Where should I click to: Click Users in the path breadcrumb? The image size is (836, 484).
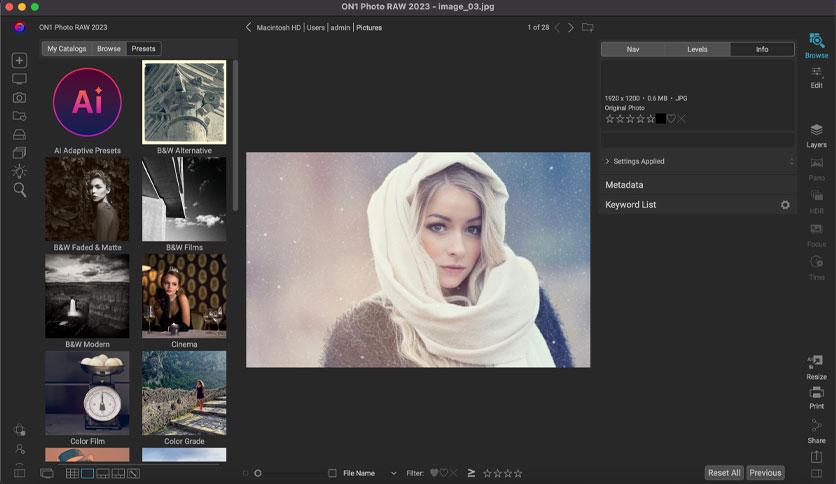(316, 27)
